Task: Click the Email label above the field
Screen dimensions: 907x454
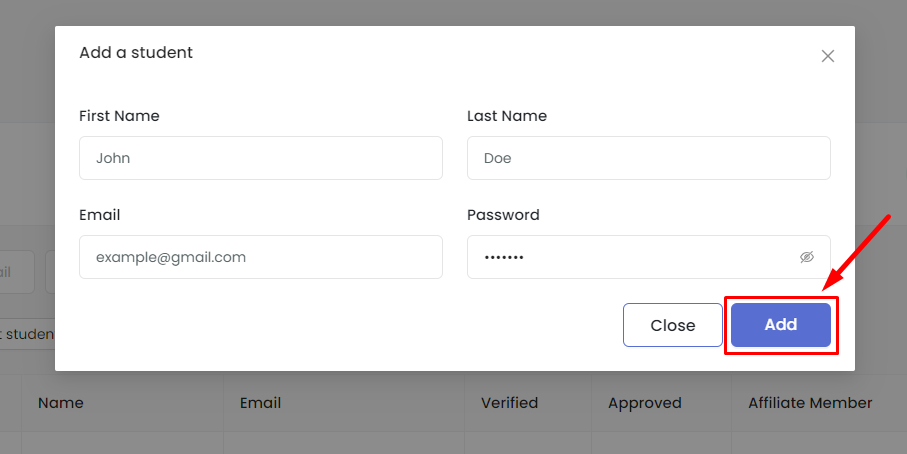Action: coord(99,215)
